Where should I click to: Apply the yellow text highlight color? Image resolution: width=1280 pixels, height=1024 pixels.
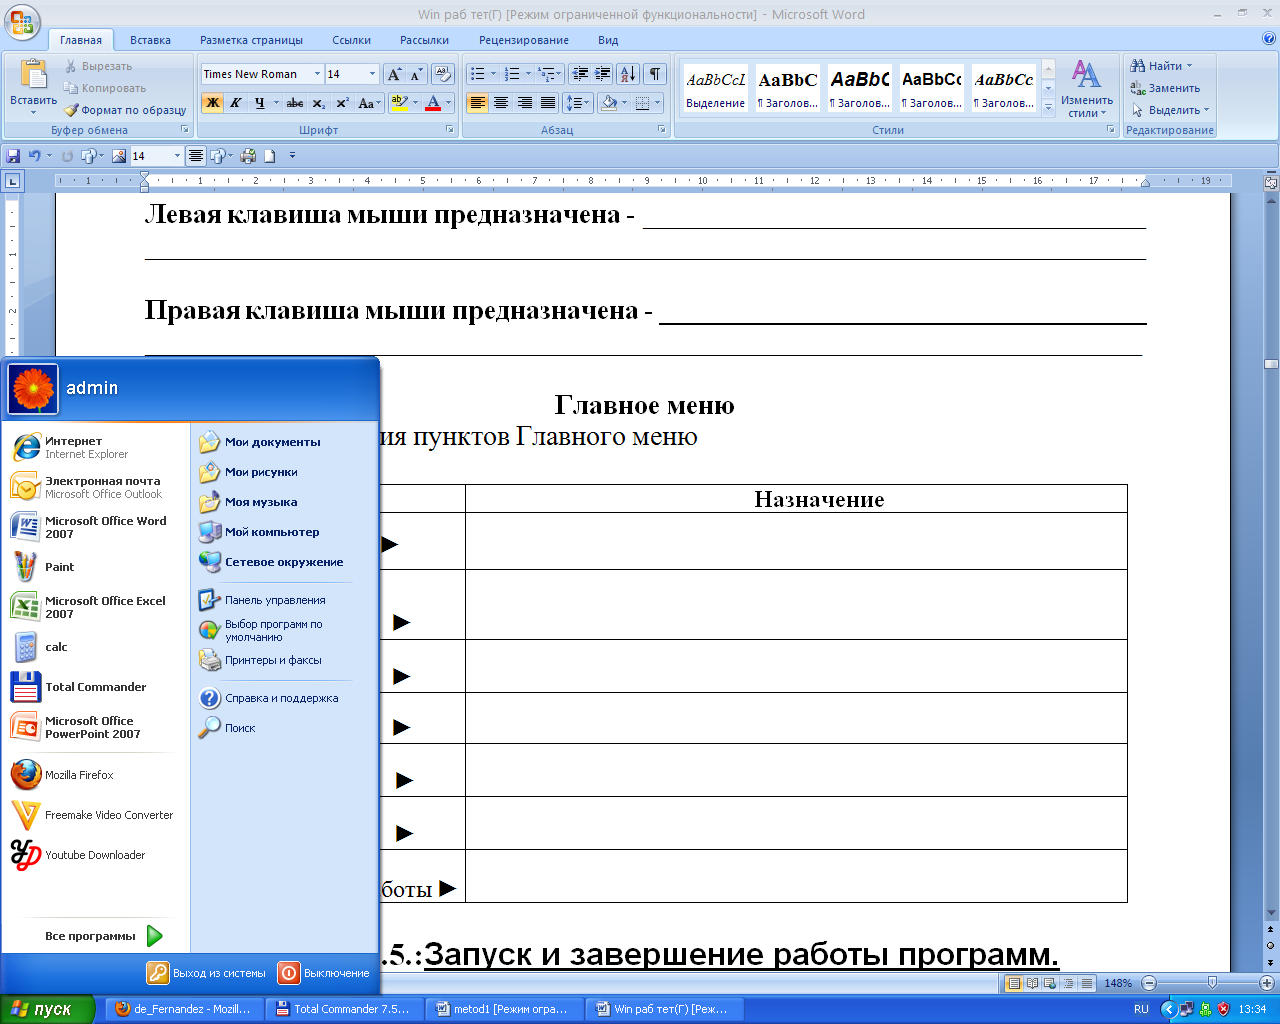[x=399, y=103]
